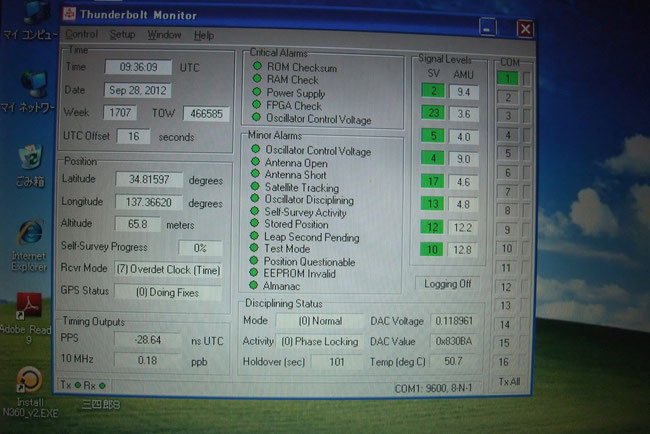
Task: Open the Setup menu
Action: (122, 35)
